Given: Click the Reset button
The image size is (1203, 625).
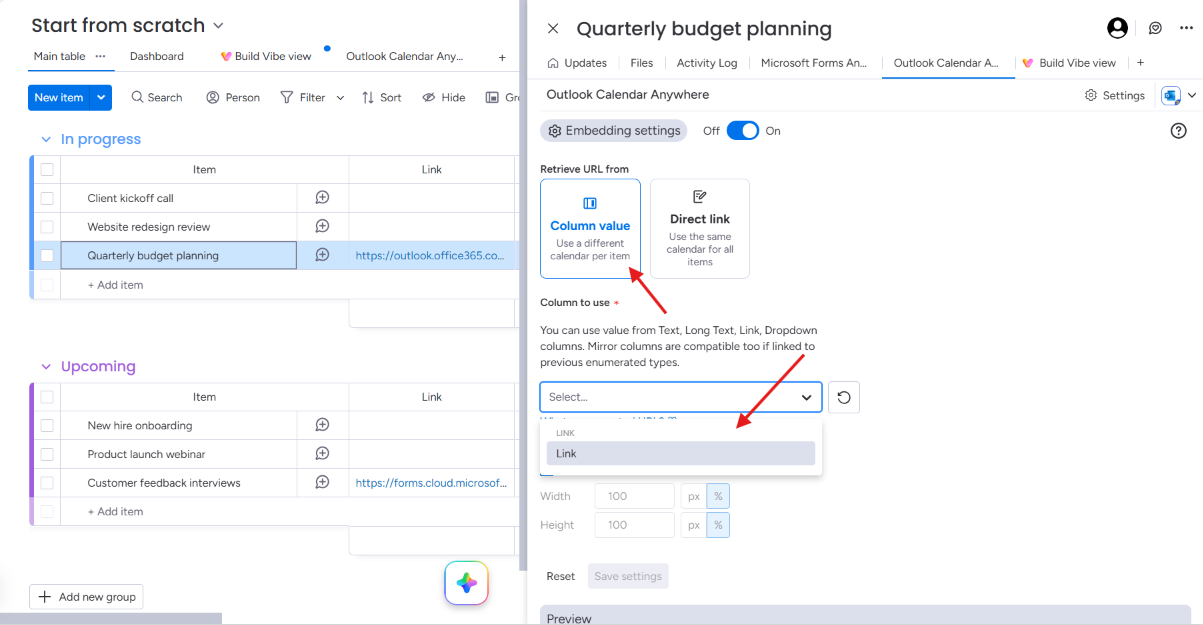Looking at the screenshot, I should pyautogui.click(x=560, y=576).
